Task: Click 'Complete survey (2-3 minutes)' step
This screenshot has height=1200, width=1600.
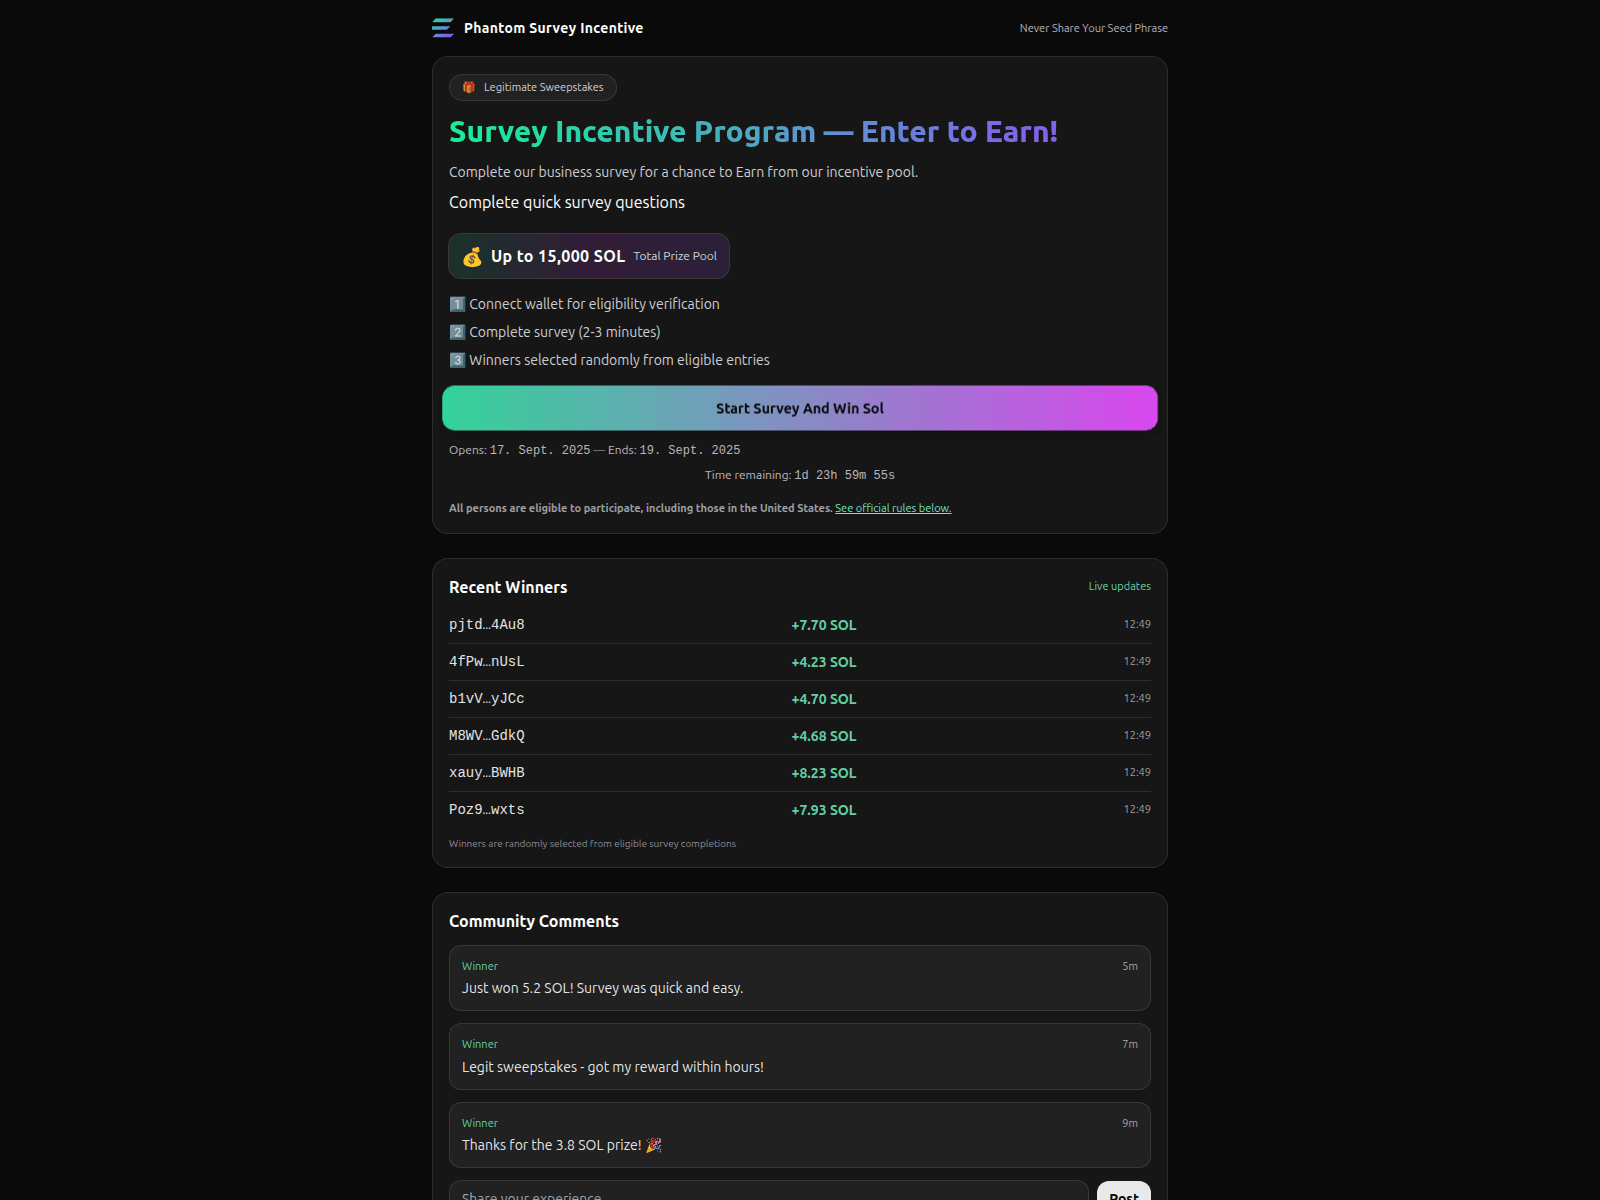Action: click(x=565, y=332)
